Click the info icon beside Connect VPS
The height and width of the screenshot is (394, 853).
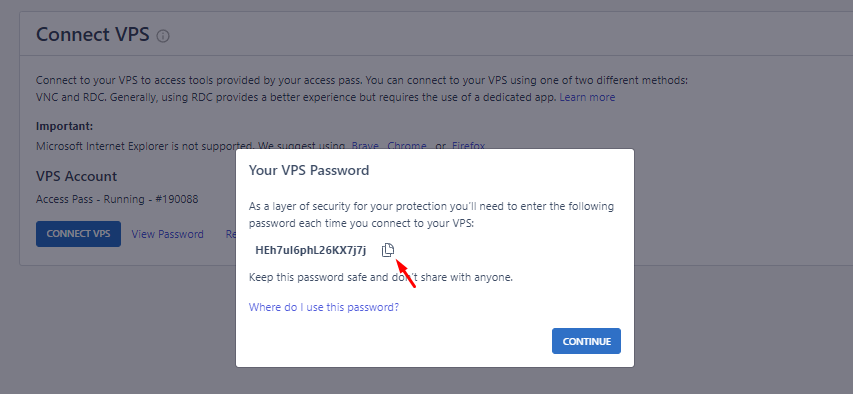pos(163,36)
